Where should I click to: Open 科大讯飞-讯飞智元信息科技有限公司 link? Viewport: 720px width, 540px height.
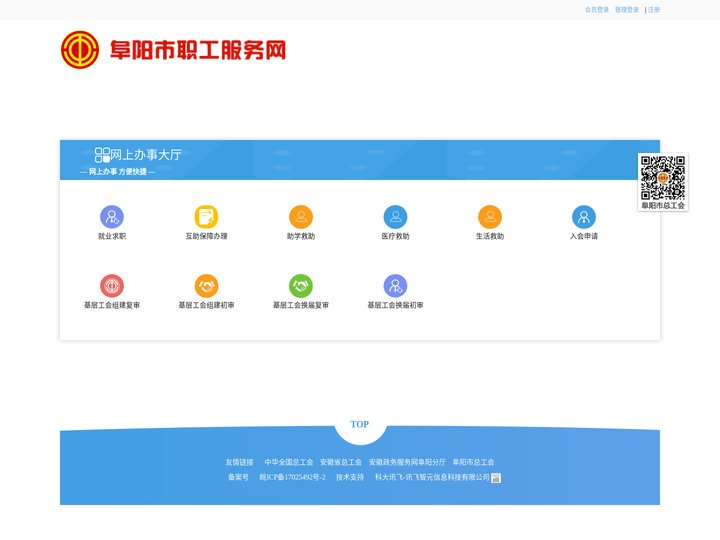pyautogui.click(x=432, y=477)
